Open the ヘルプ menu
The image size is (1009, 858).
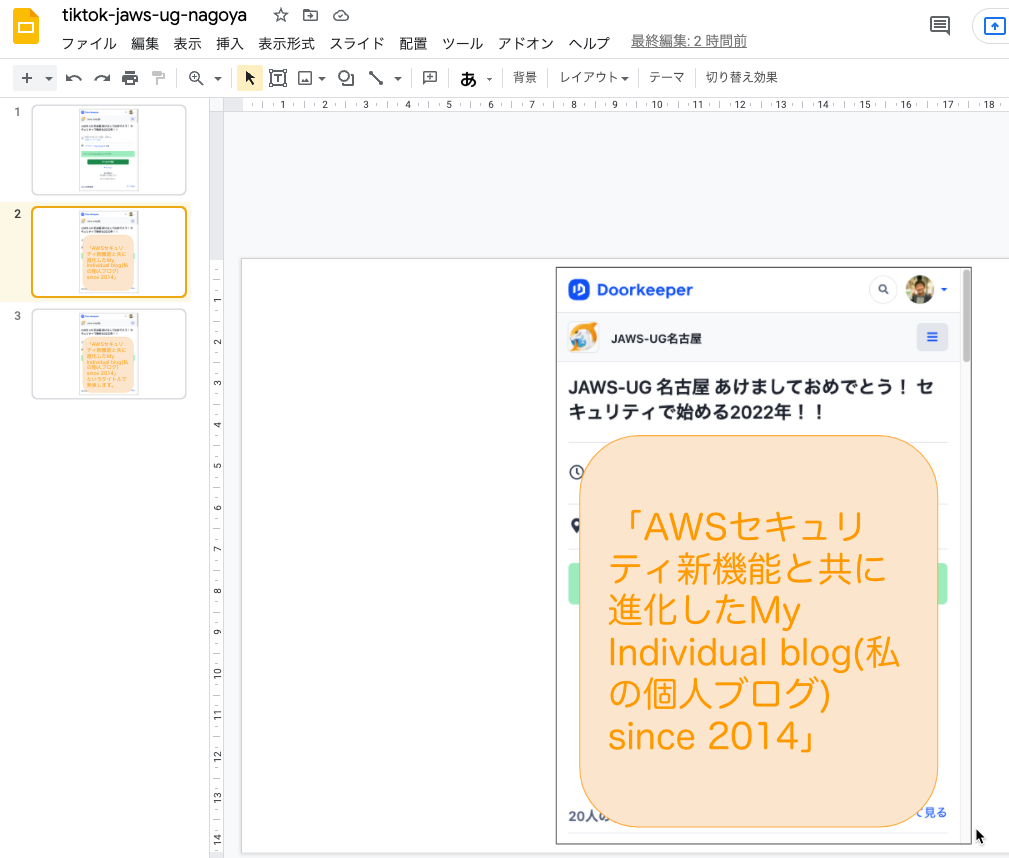(589, 43)
